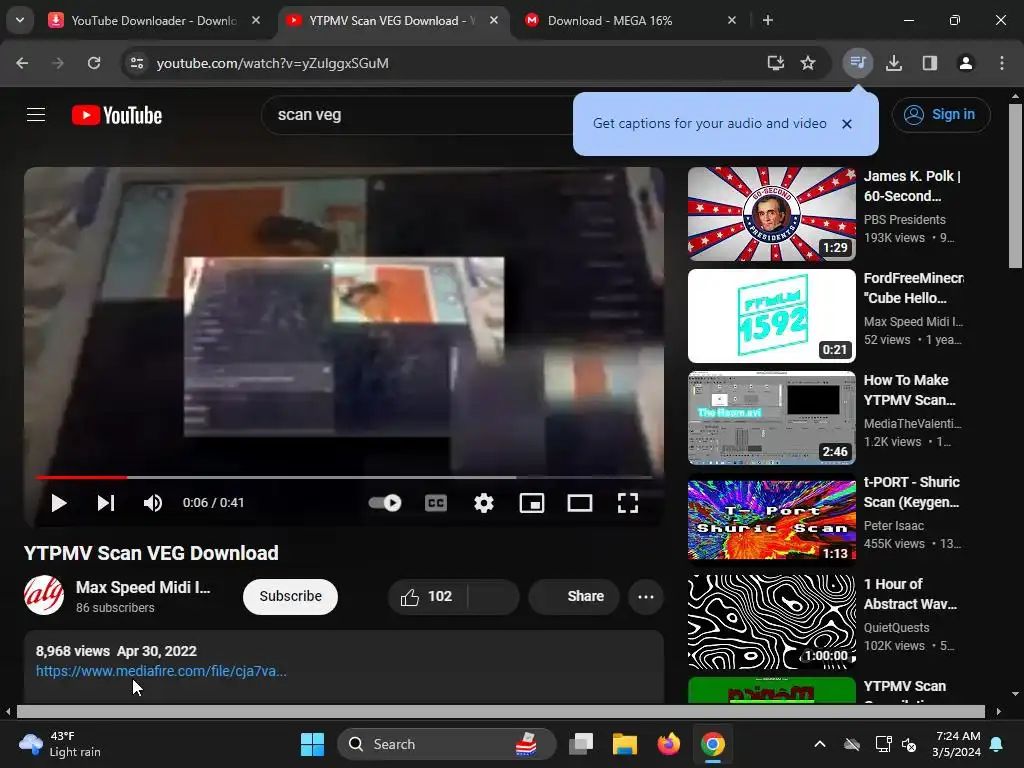
Task: Open t-PORT Shuric Scan video thumbnail
Action: pyautogui.click(x=772, y=520)
